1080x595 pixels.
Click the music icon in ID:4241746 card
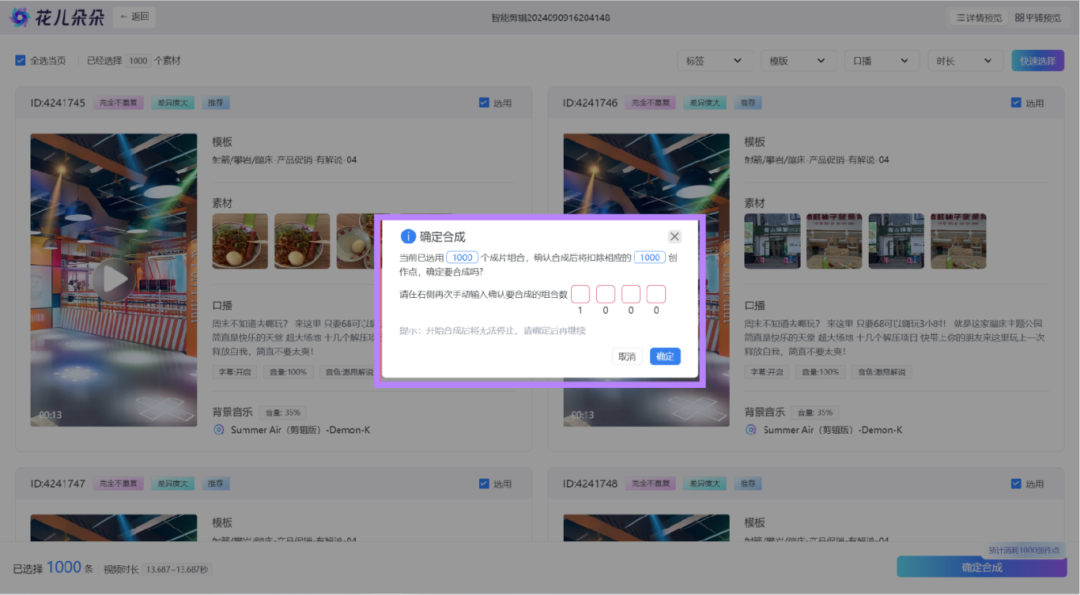pyautogui.click(x=751, y=430)
